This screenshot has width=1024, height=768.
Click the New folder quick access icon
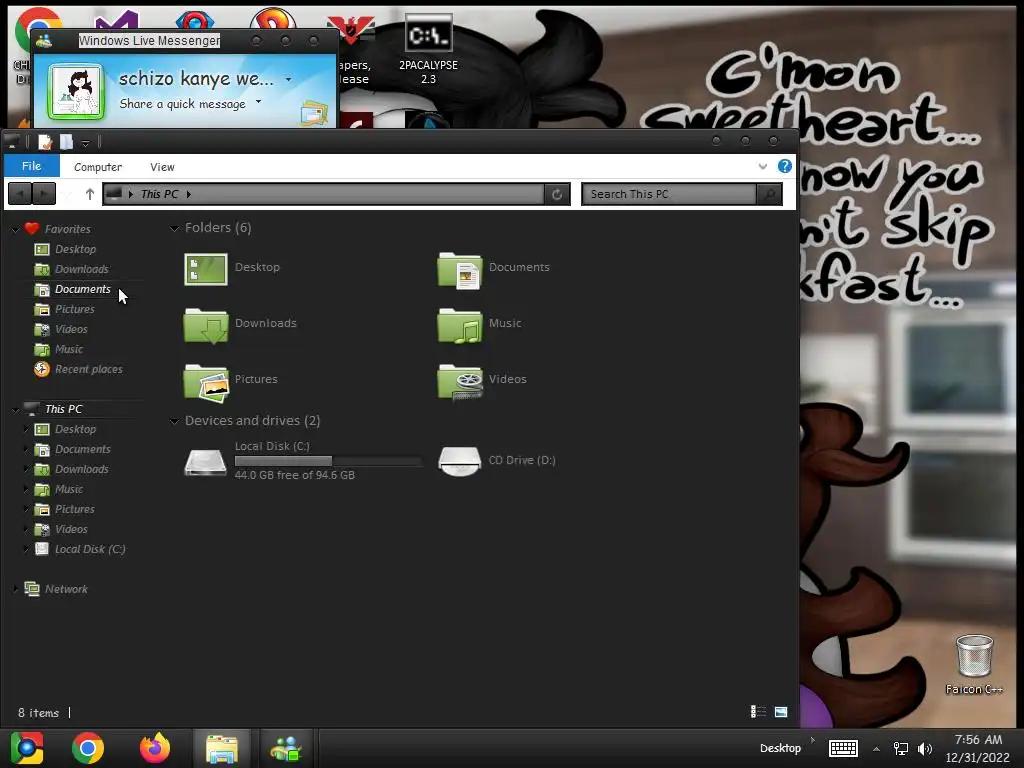pyautogui.click(x=67, y=142)
